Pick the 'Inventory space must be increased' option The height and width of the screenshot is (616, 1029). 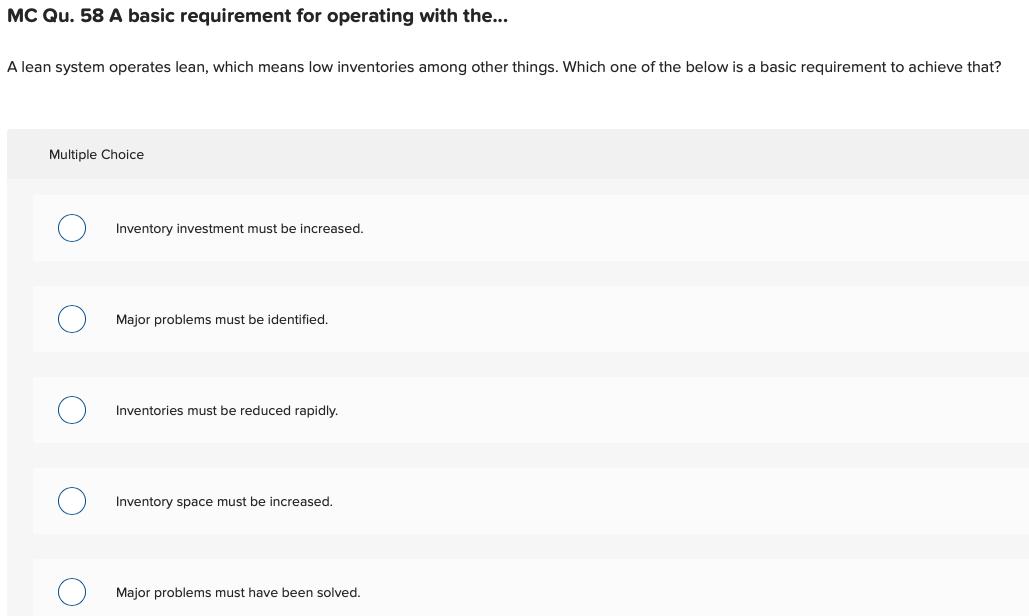coord(71,501)
